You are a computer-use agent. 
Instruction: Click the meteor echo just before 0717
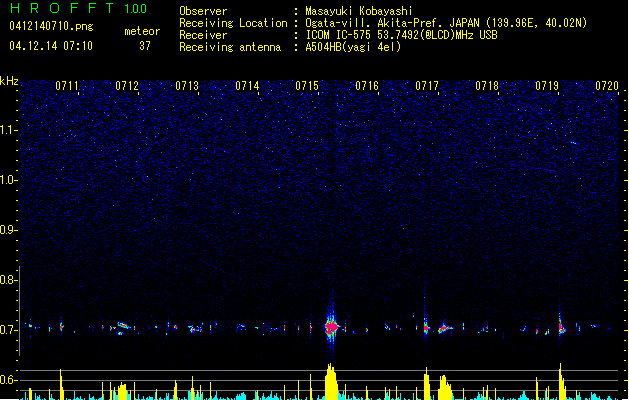point(426,327)
